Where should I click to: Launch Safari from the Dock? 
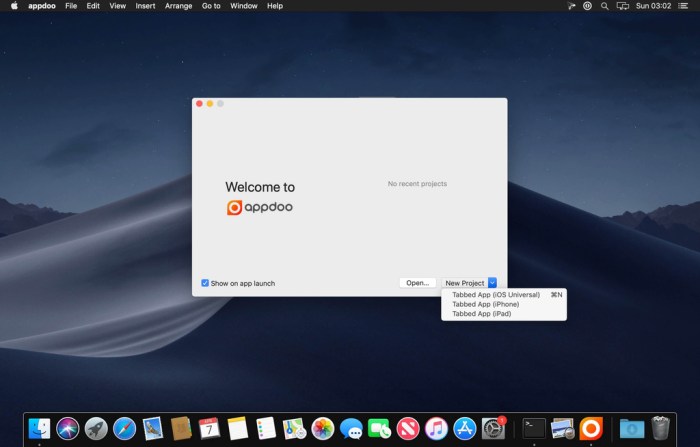[124, 428]
